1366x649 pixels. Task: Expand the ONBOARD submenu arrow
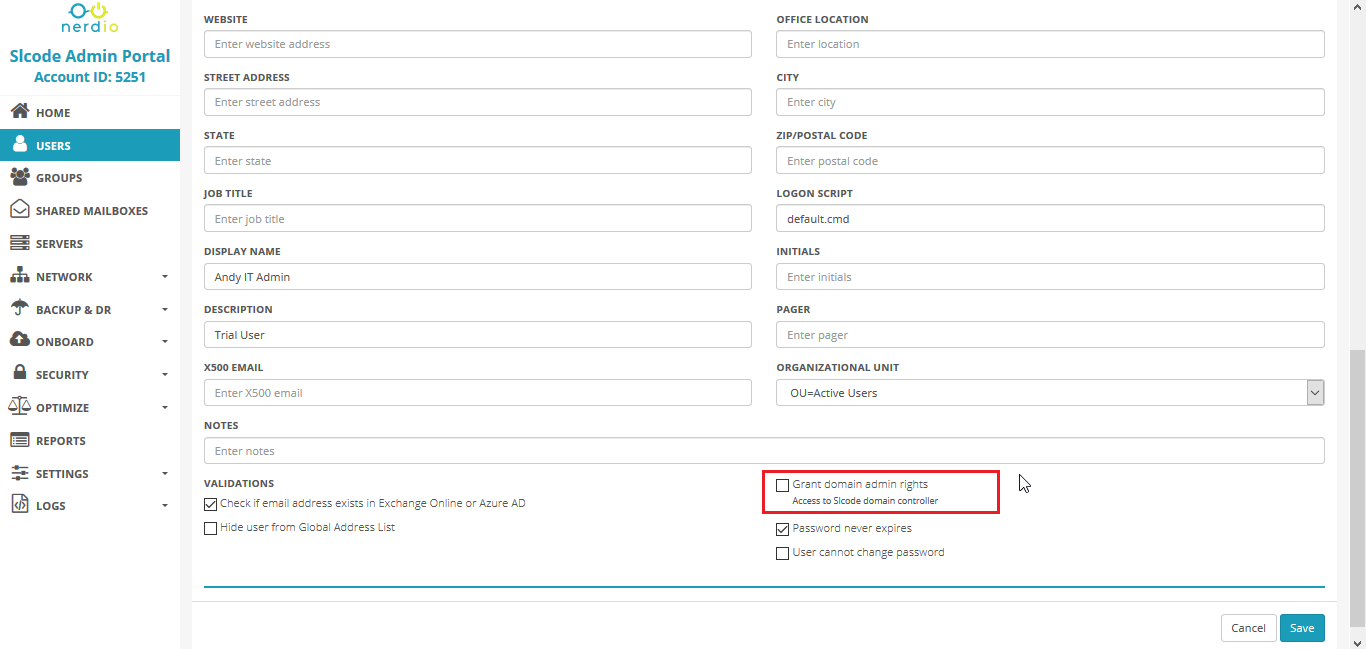tap(165, 342)
